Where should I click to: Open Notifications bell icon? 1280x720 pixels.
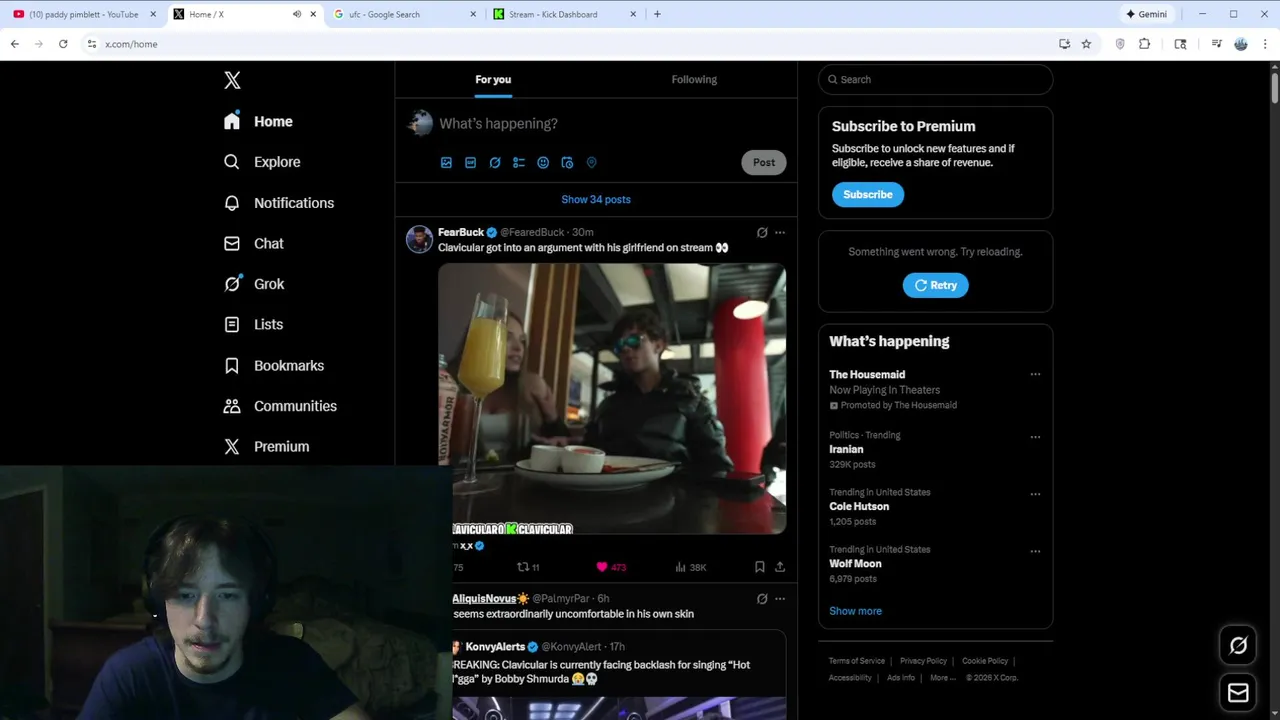[x=232, y=203]
